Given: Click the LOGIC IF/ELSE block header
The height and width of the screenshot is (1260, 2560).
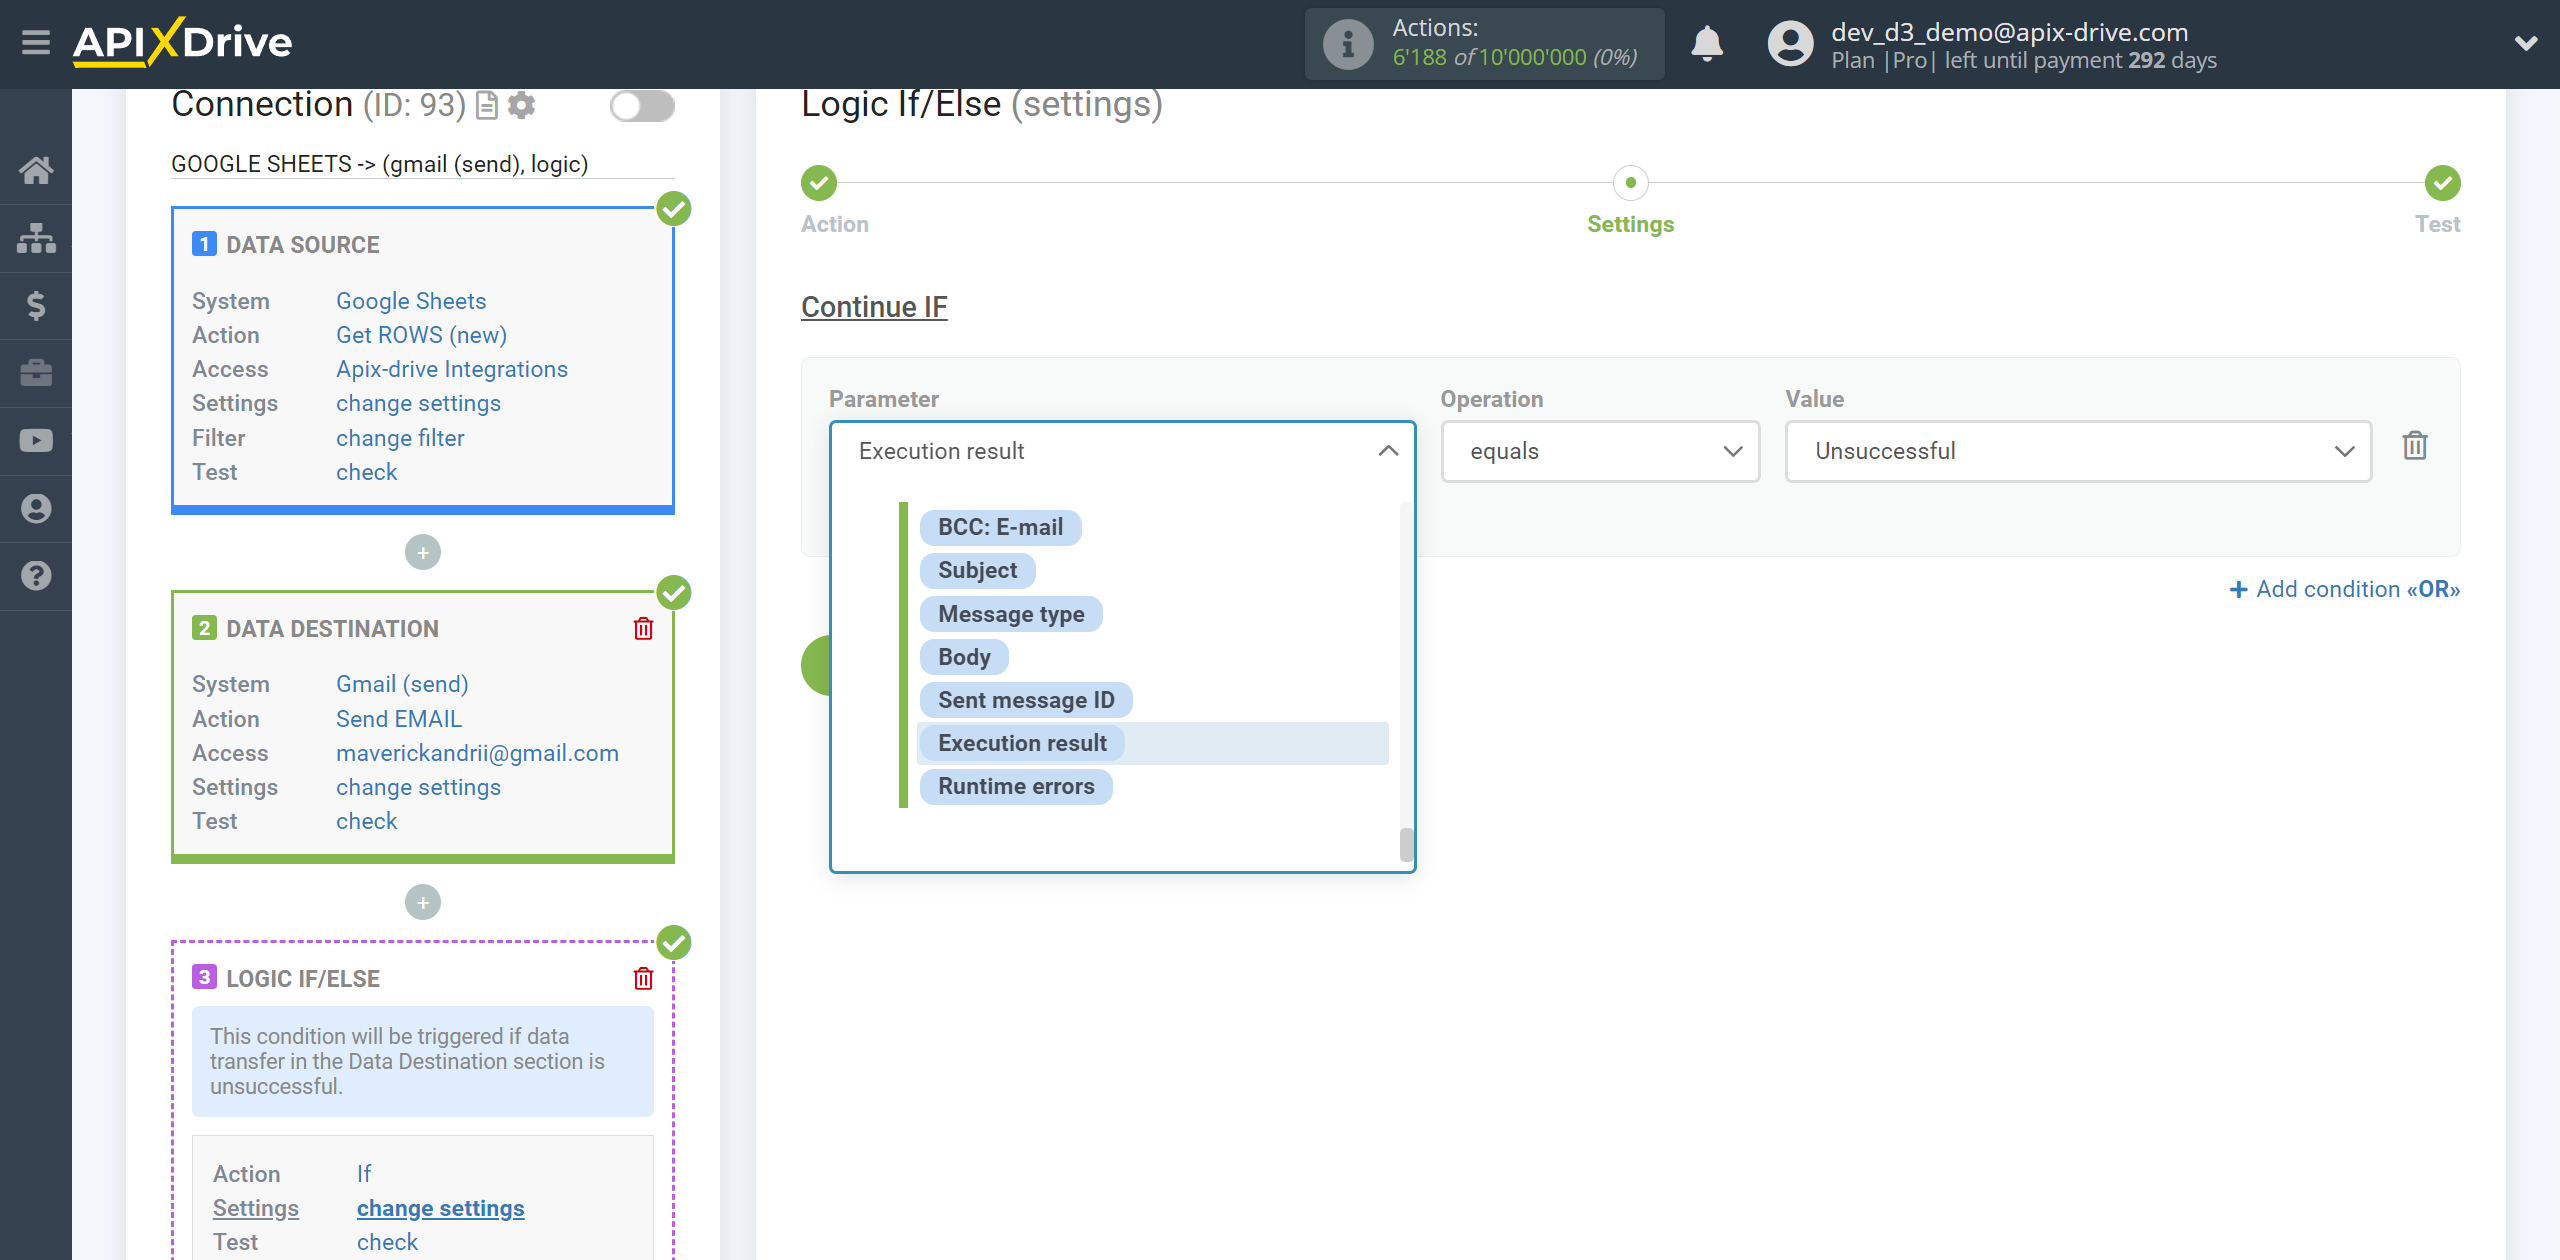Looking at the screenshot, I should (302, 979).
